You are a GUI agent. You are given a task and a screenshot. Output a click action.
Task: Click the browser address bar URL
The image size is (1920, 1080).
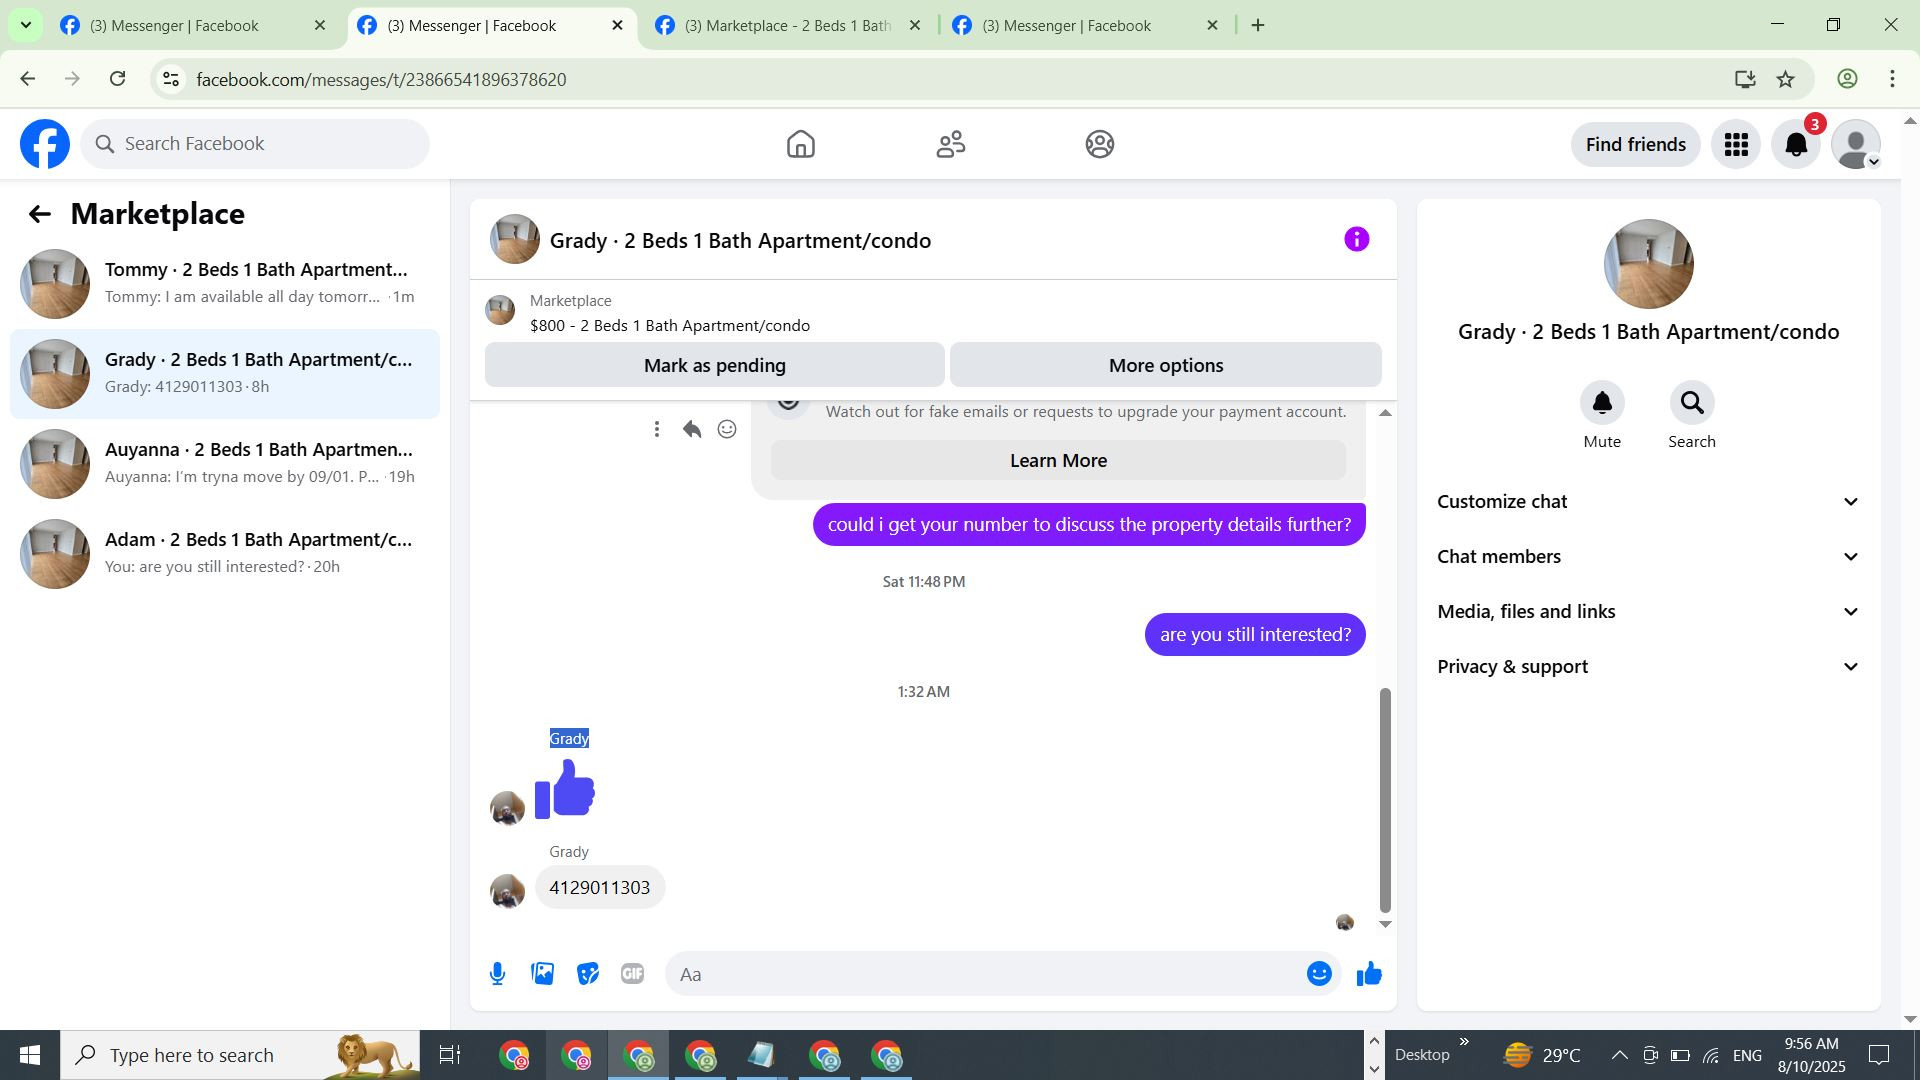point(381,79)
